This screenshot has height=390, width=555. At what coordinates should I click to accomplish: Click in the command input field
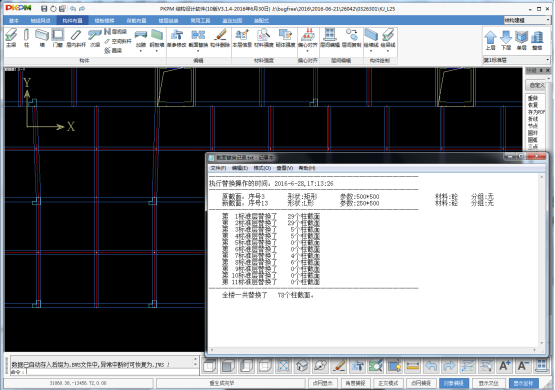pyautogui.click(x=110, y=372)
